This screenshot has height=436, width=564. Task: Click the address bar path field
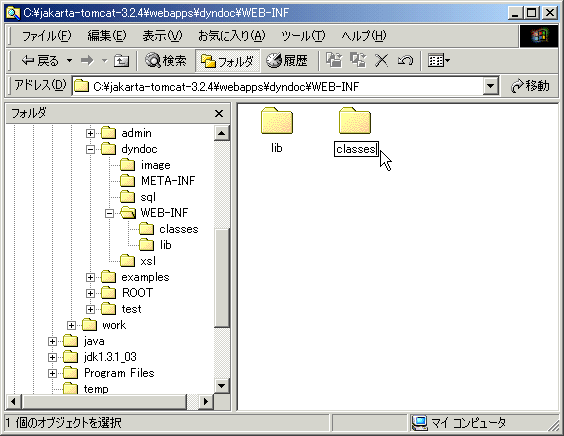(x=278, y=86)
